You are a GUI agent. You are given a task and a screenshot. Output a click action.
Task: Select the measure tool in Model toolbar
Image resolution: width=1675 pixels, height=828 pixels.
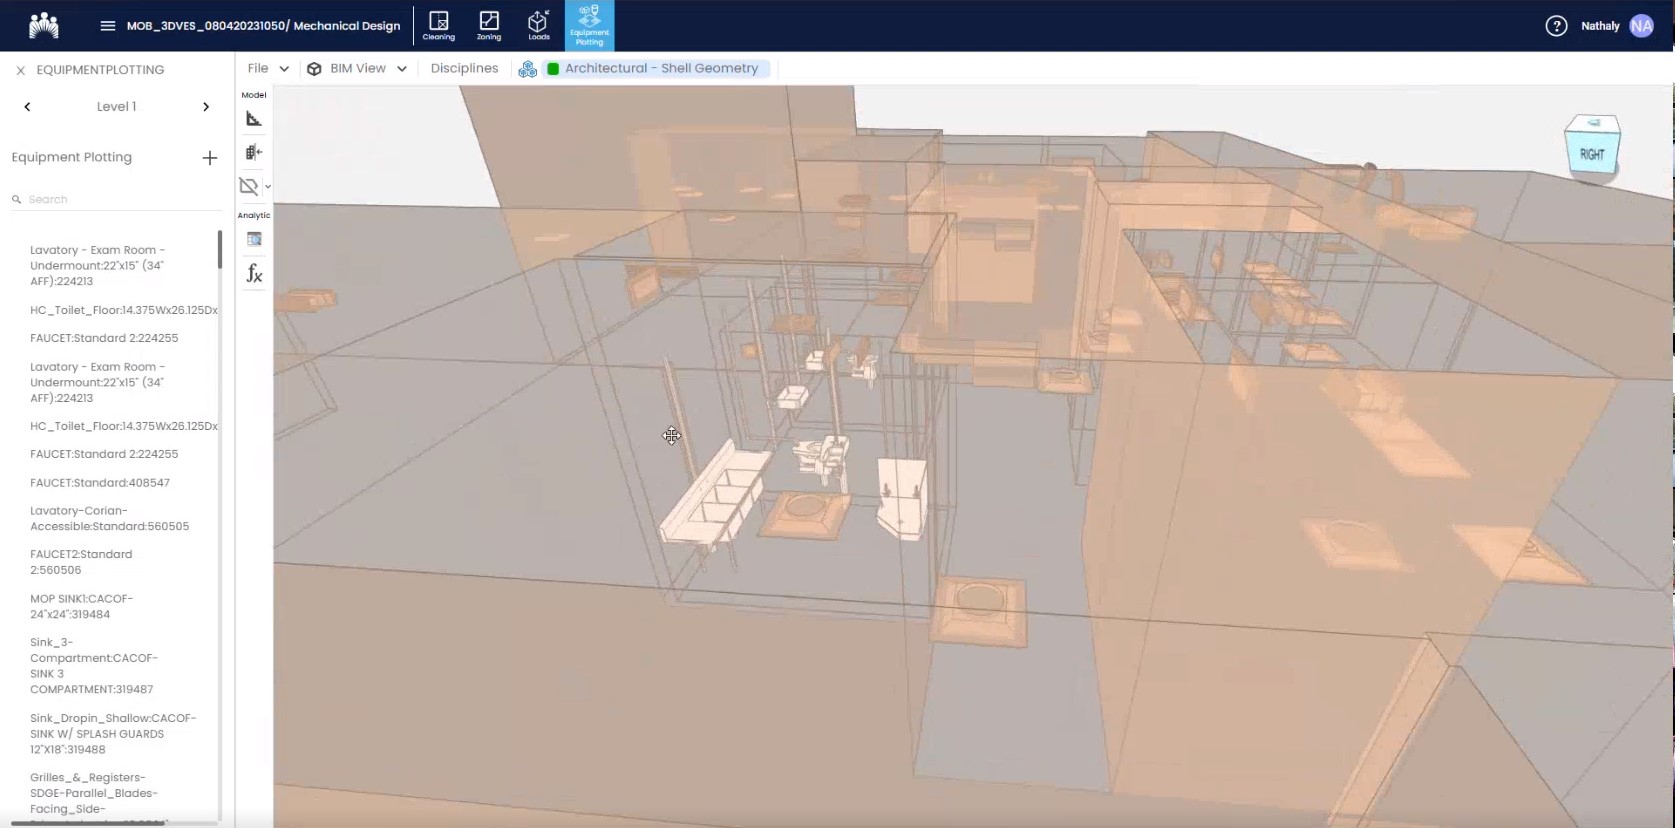click(x=254, y=119)
